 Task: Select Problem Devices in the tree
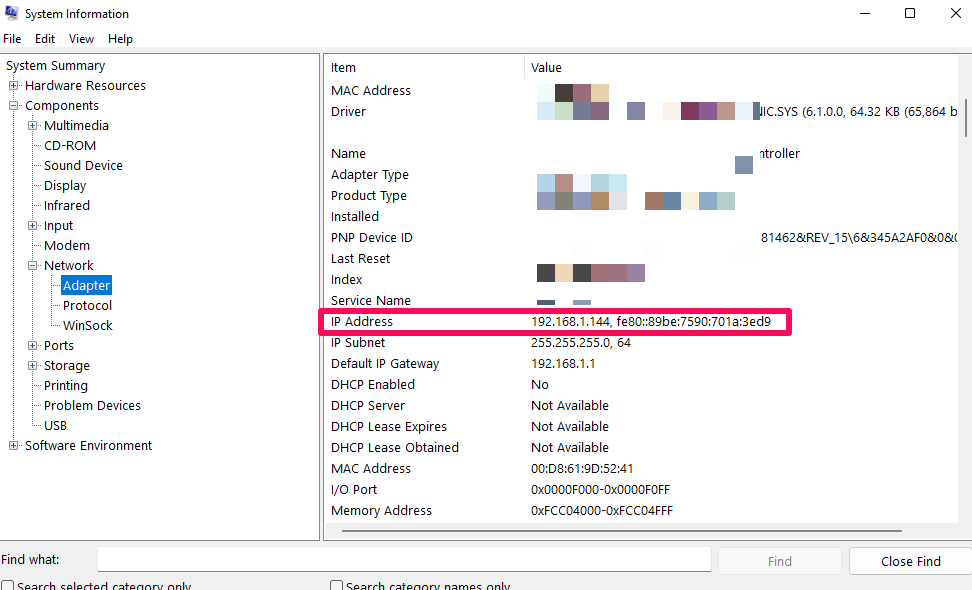pos(92,405)
